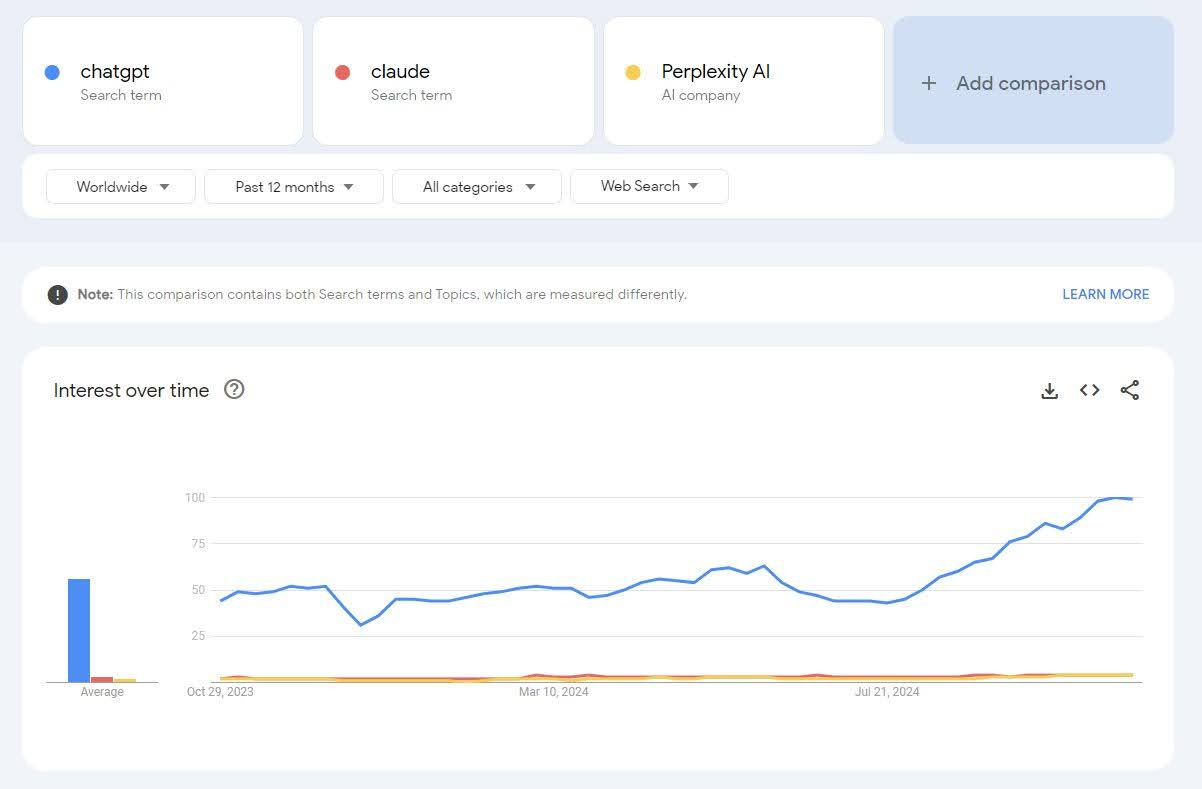This screenshot has width=1202, height=789.
Task: Open the Worldwide region dropdown
Action: click(x=121, y=187)
